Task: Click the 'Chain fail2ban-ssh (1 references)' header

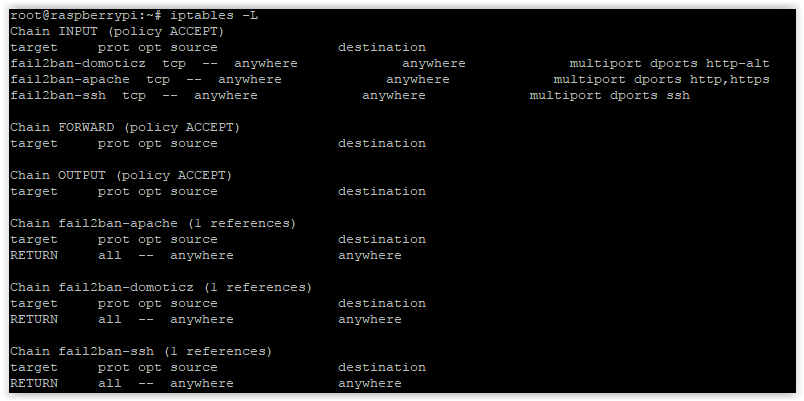Action: click(141, 351)
